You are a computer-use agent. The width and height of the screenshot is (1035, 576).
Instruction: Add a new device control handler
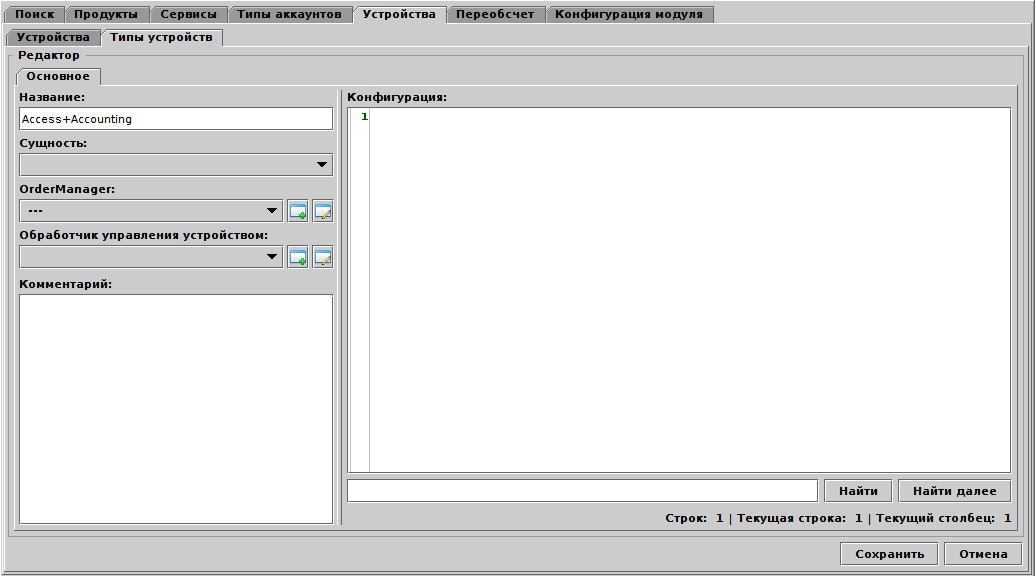298,257
